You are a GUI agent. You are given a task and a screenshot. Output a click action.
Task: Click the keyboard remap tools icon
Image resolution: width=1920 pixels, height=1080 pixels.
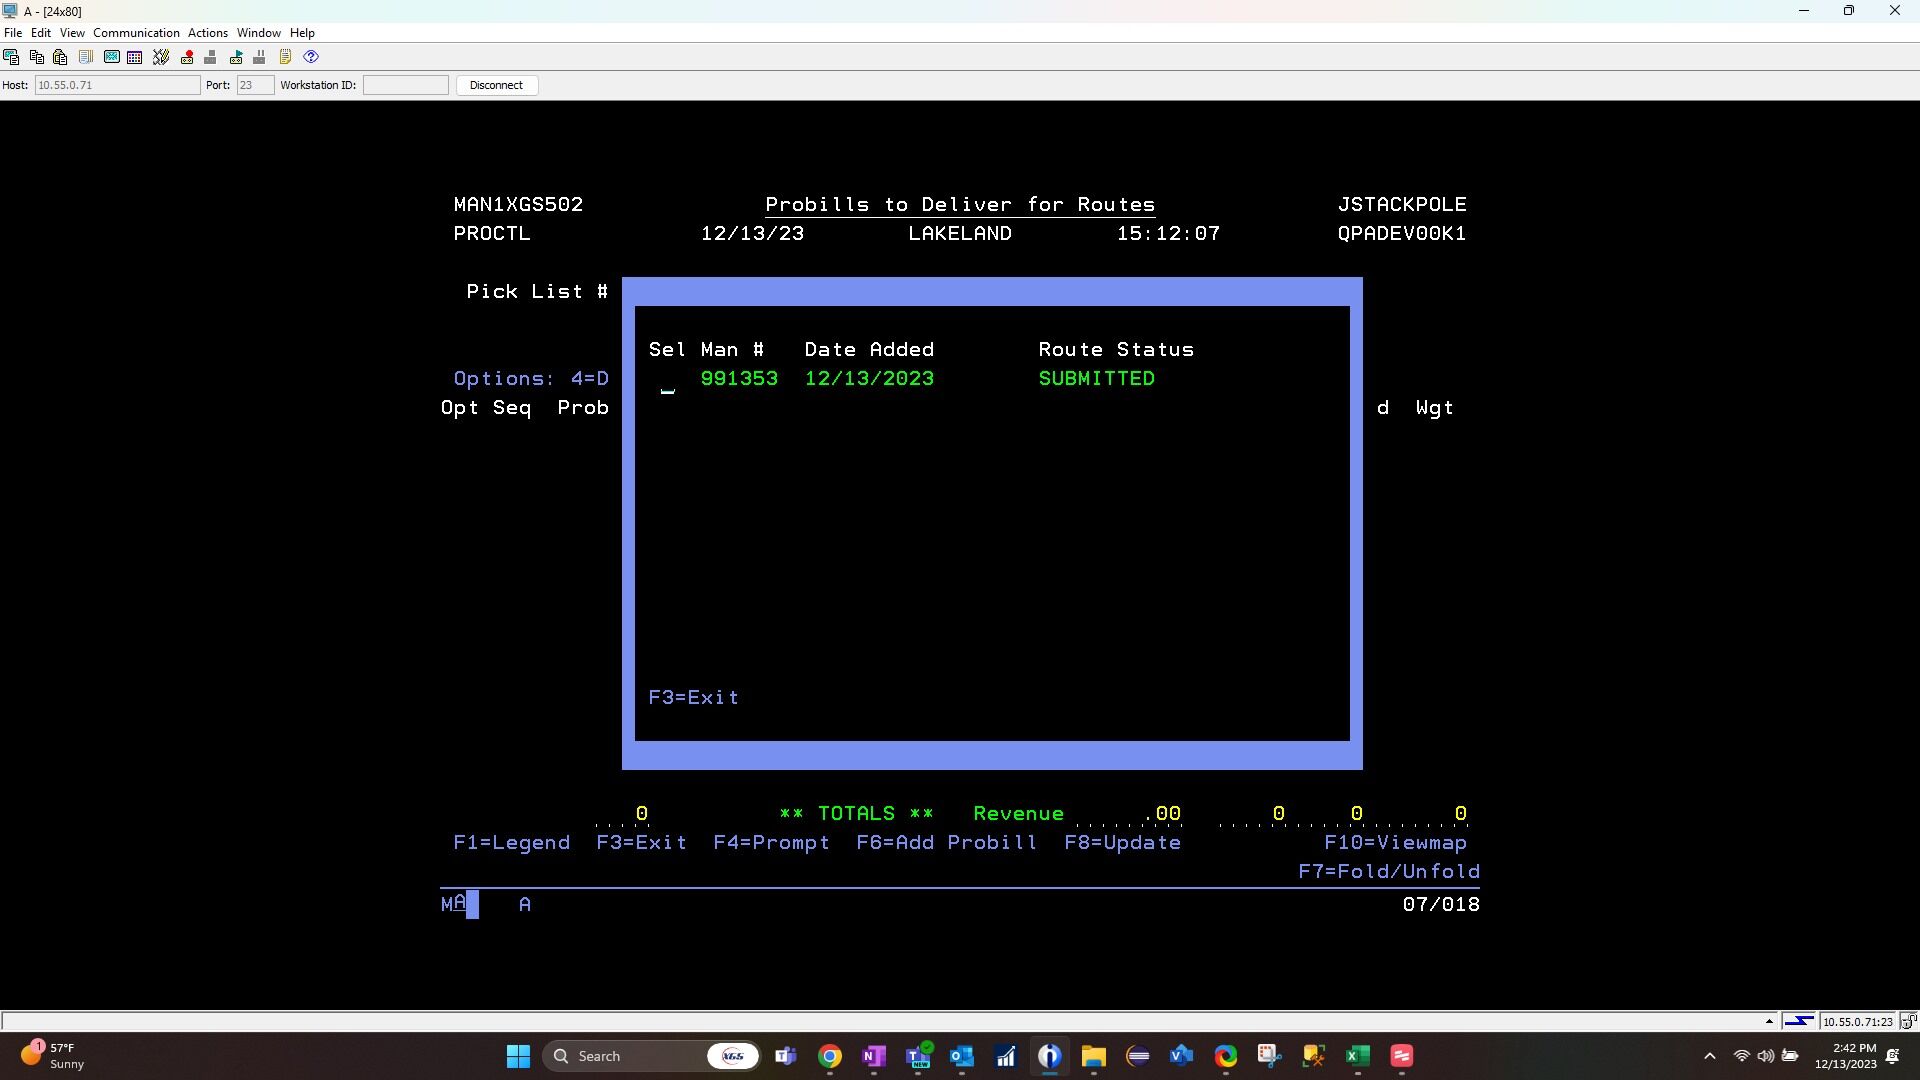tap(160, 57)
